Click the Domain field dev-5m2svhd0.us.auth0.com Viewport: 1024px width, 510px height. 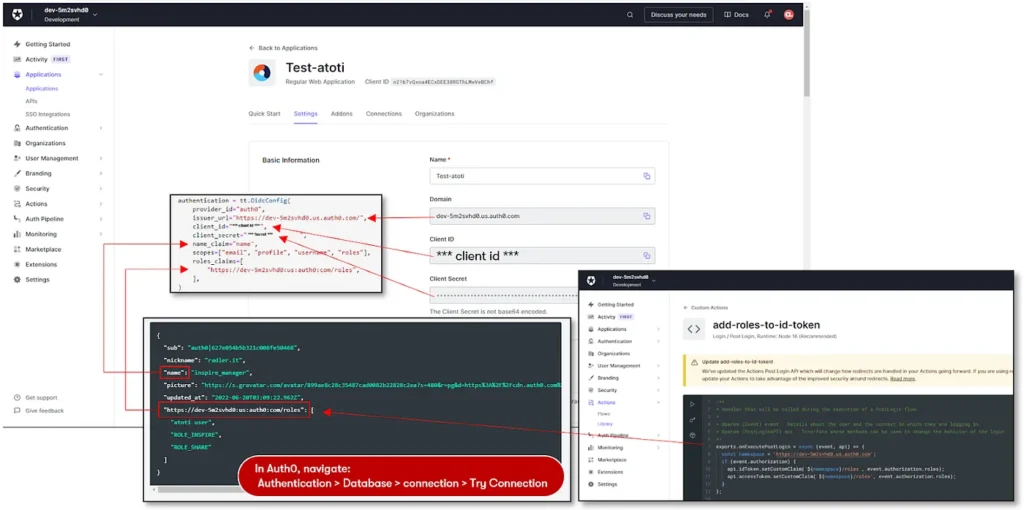point(542,216)
